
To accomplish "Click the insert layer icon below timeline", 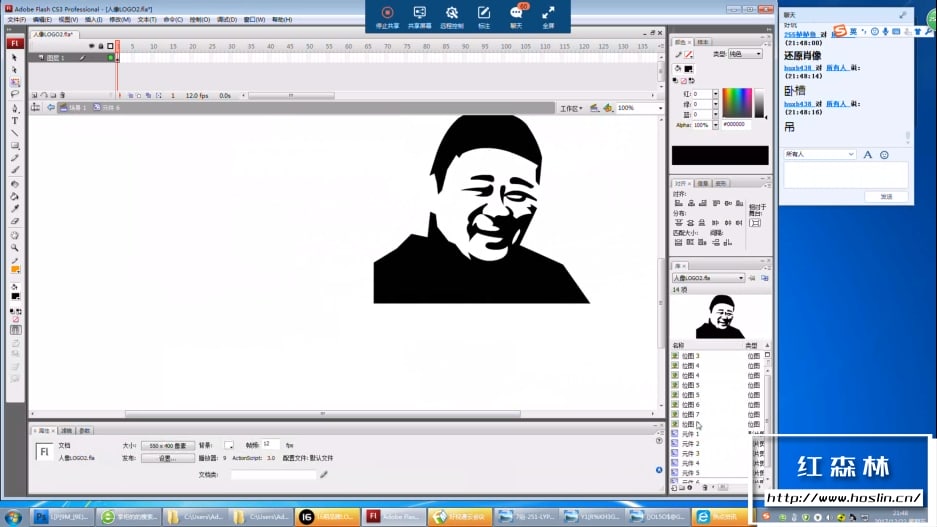I will tap(35, 96).
